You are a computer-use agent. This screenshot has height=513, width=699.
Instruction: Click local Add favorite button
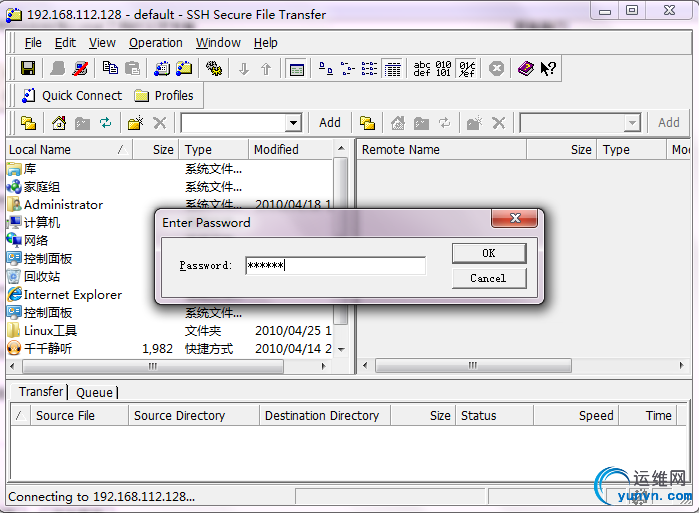pyautogui.click(x=329, y=123)
